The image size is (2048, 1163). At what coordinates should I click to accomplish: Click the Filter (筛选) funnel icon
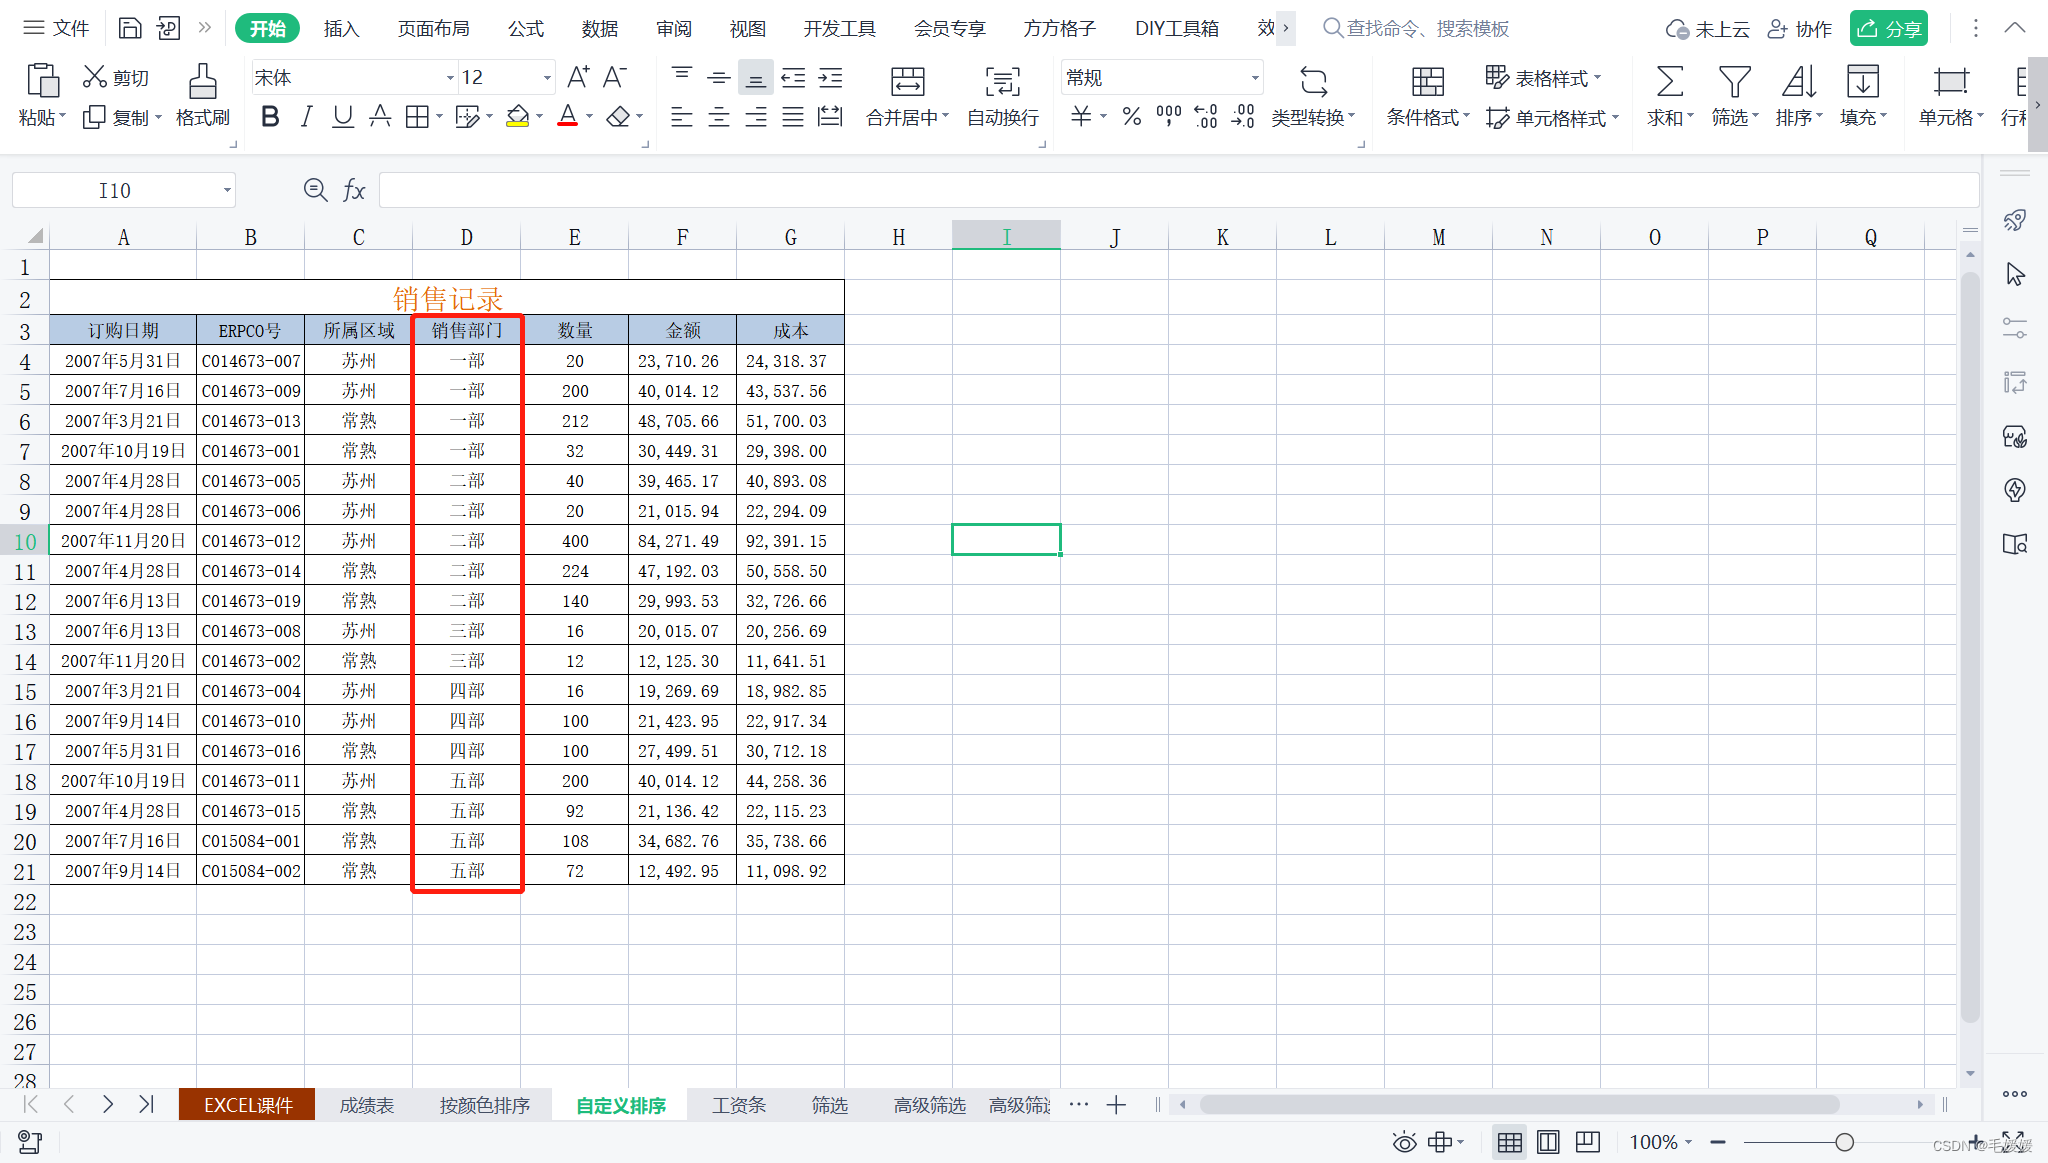1734,82
